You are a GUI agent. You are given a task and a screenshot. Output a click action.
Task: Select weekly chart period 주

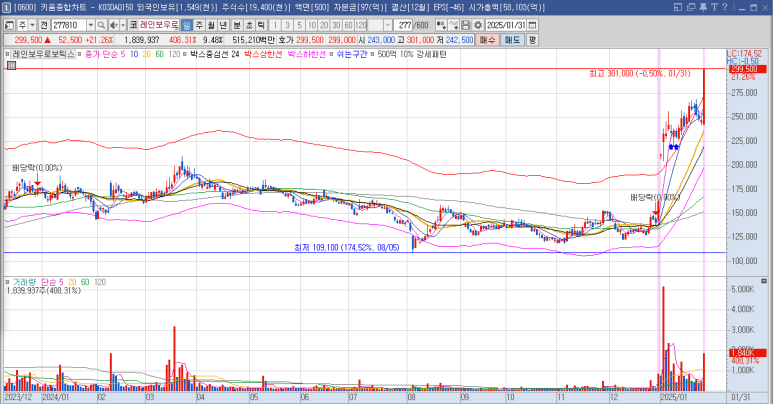click(199, 25)
